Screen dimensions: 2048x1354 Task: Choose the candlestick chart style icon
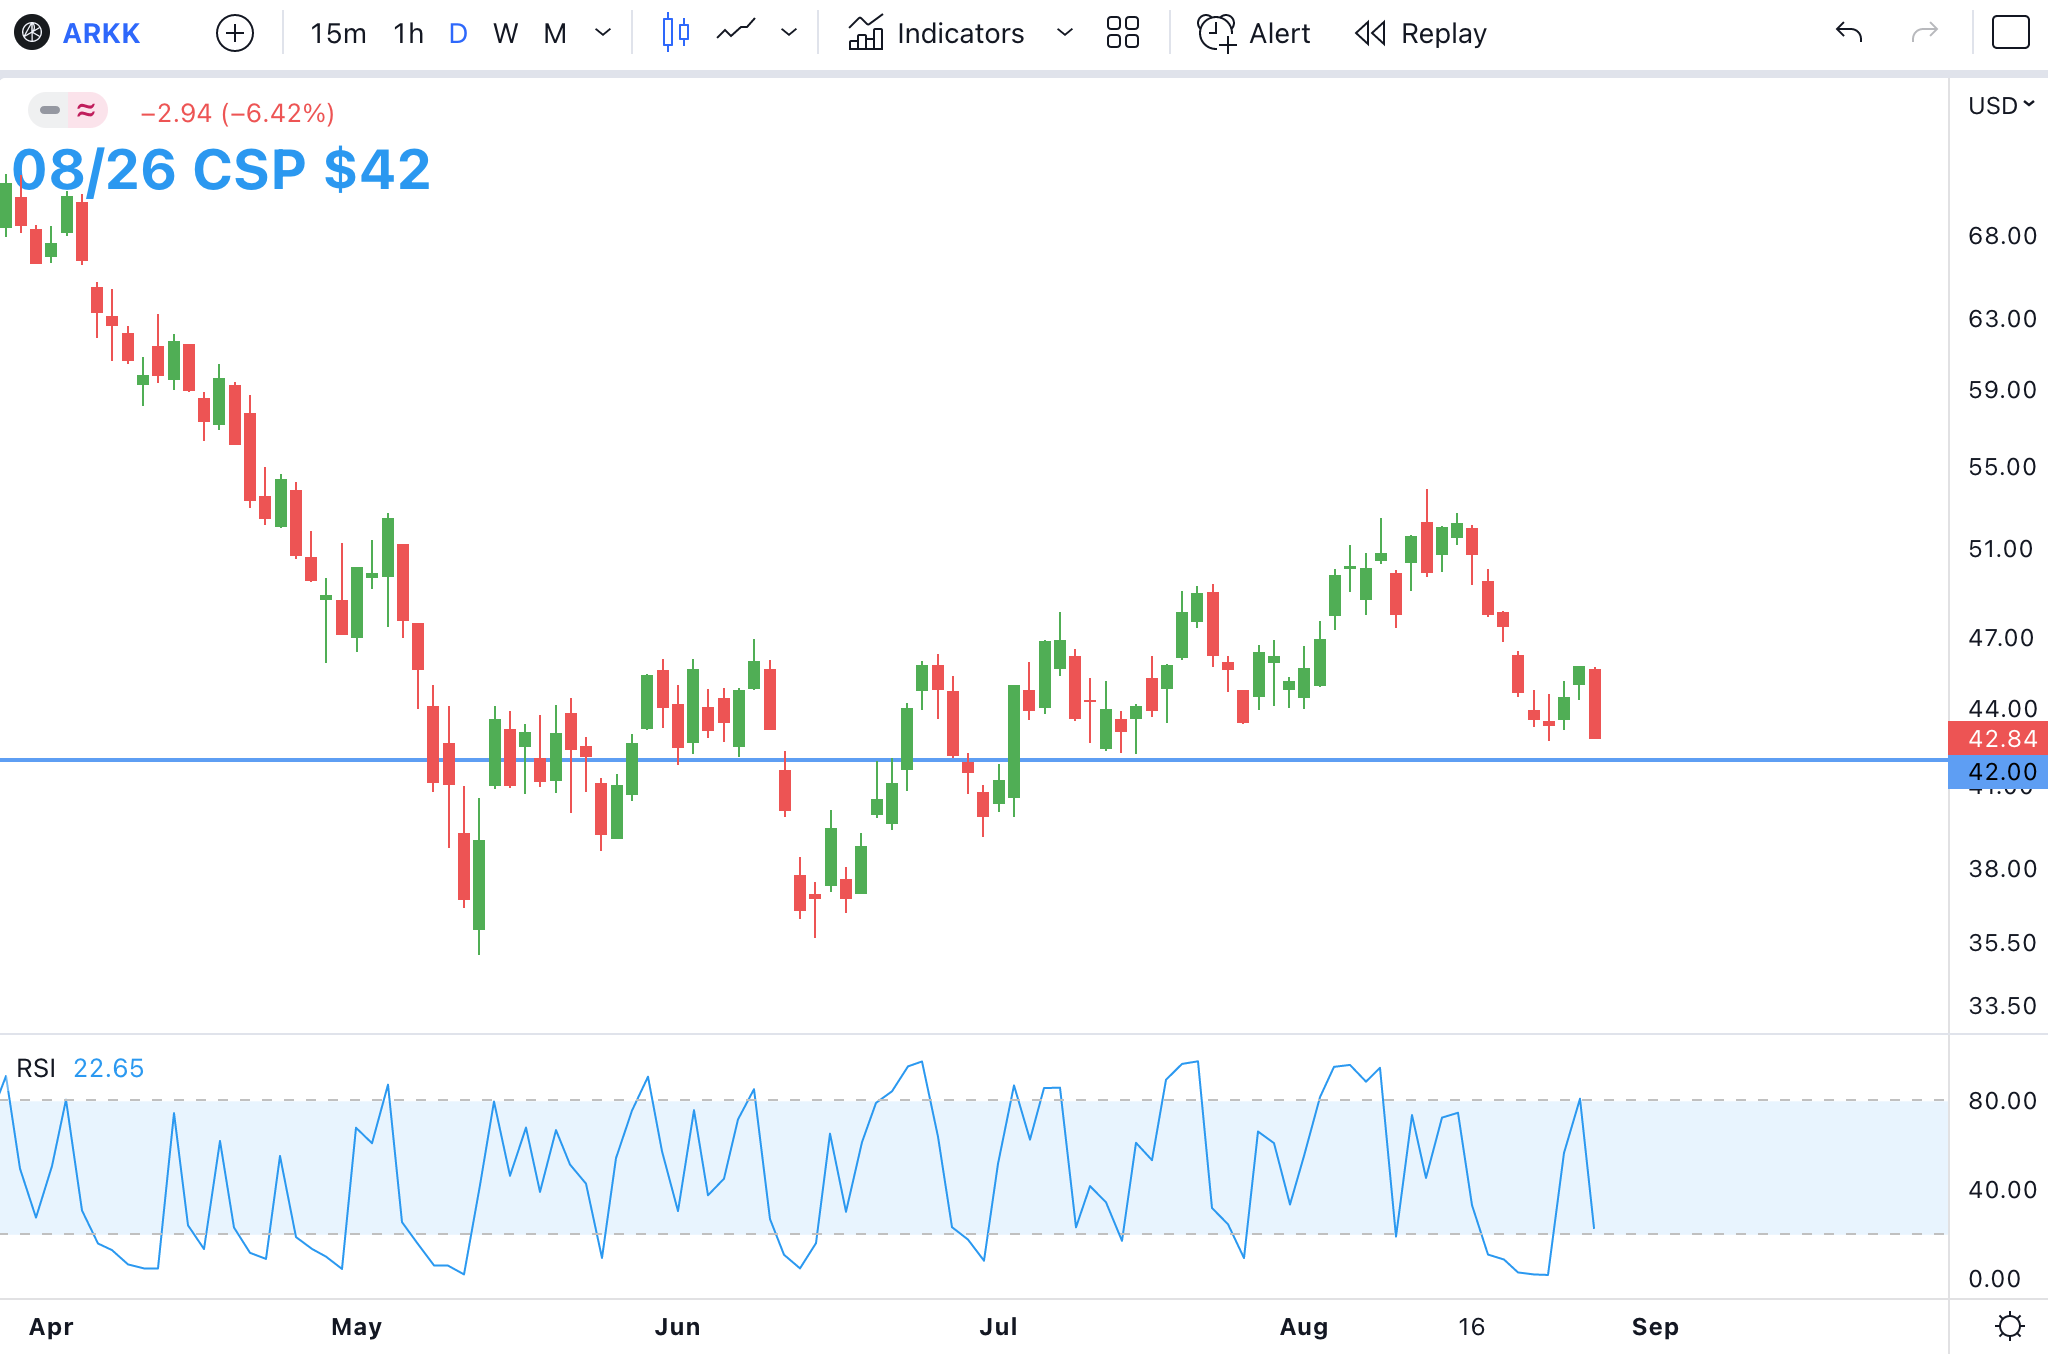676,33
